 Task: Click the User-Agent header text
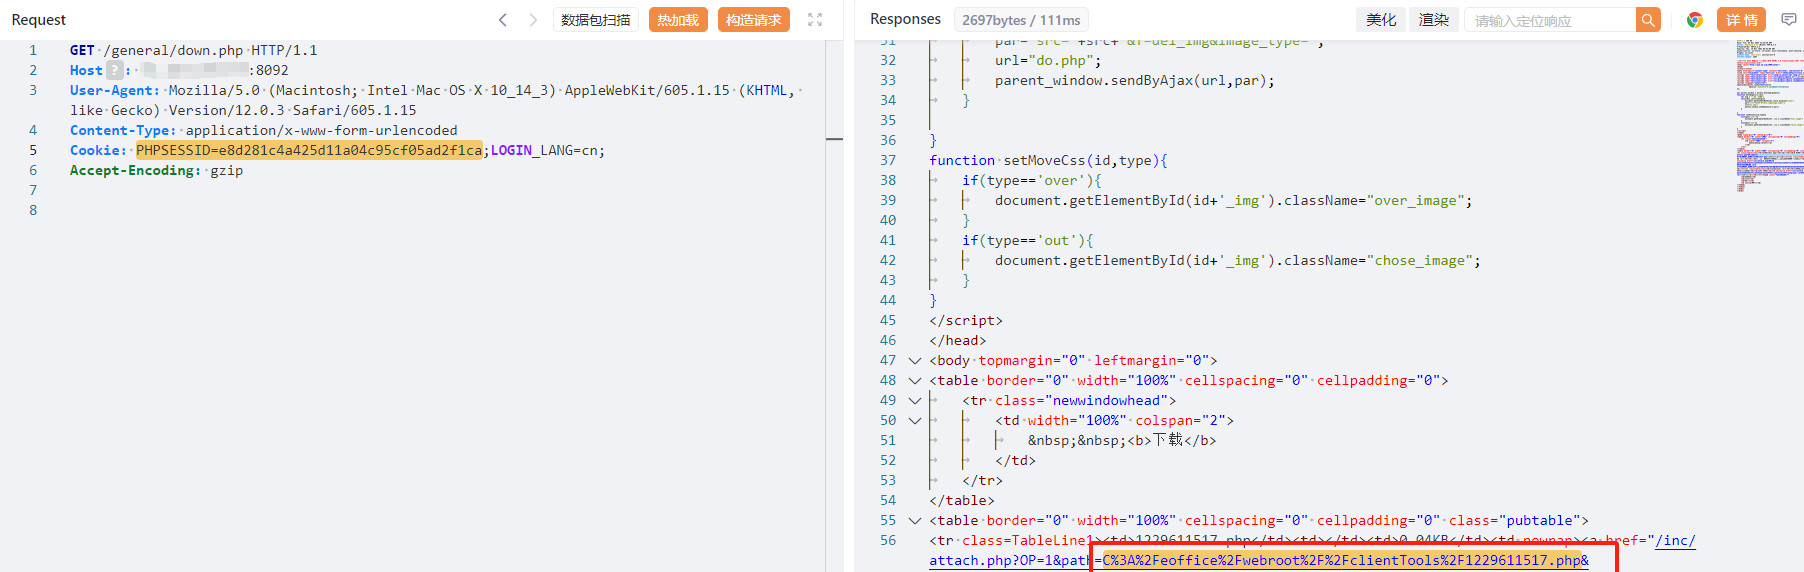[435, 100]
